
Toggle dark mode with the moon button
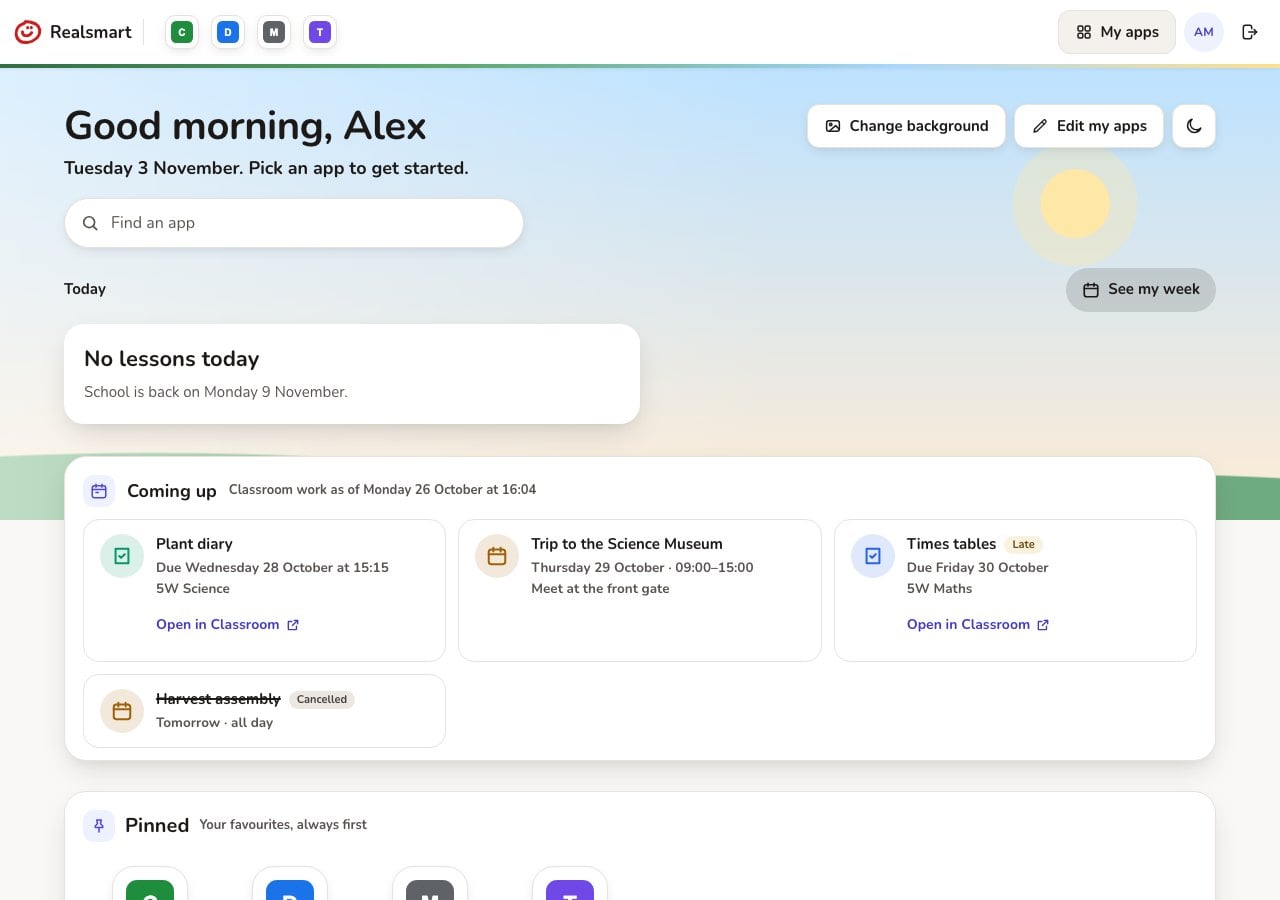[x=1194, y=126]
